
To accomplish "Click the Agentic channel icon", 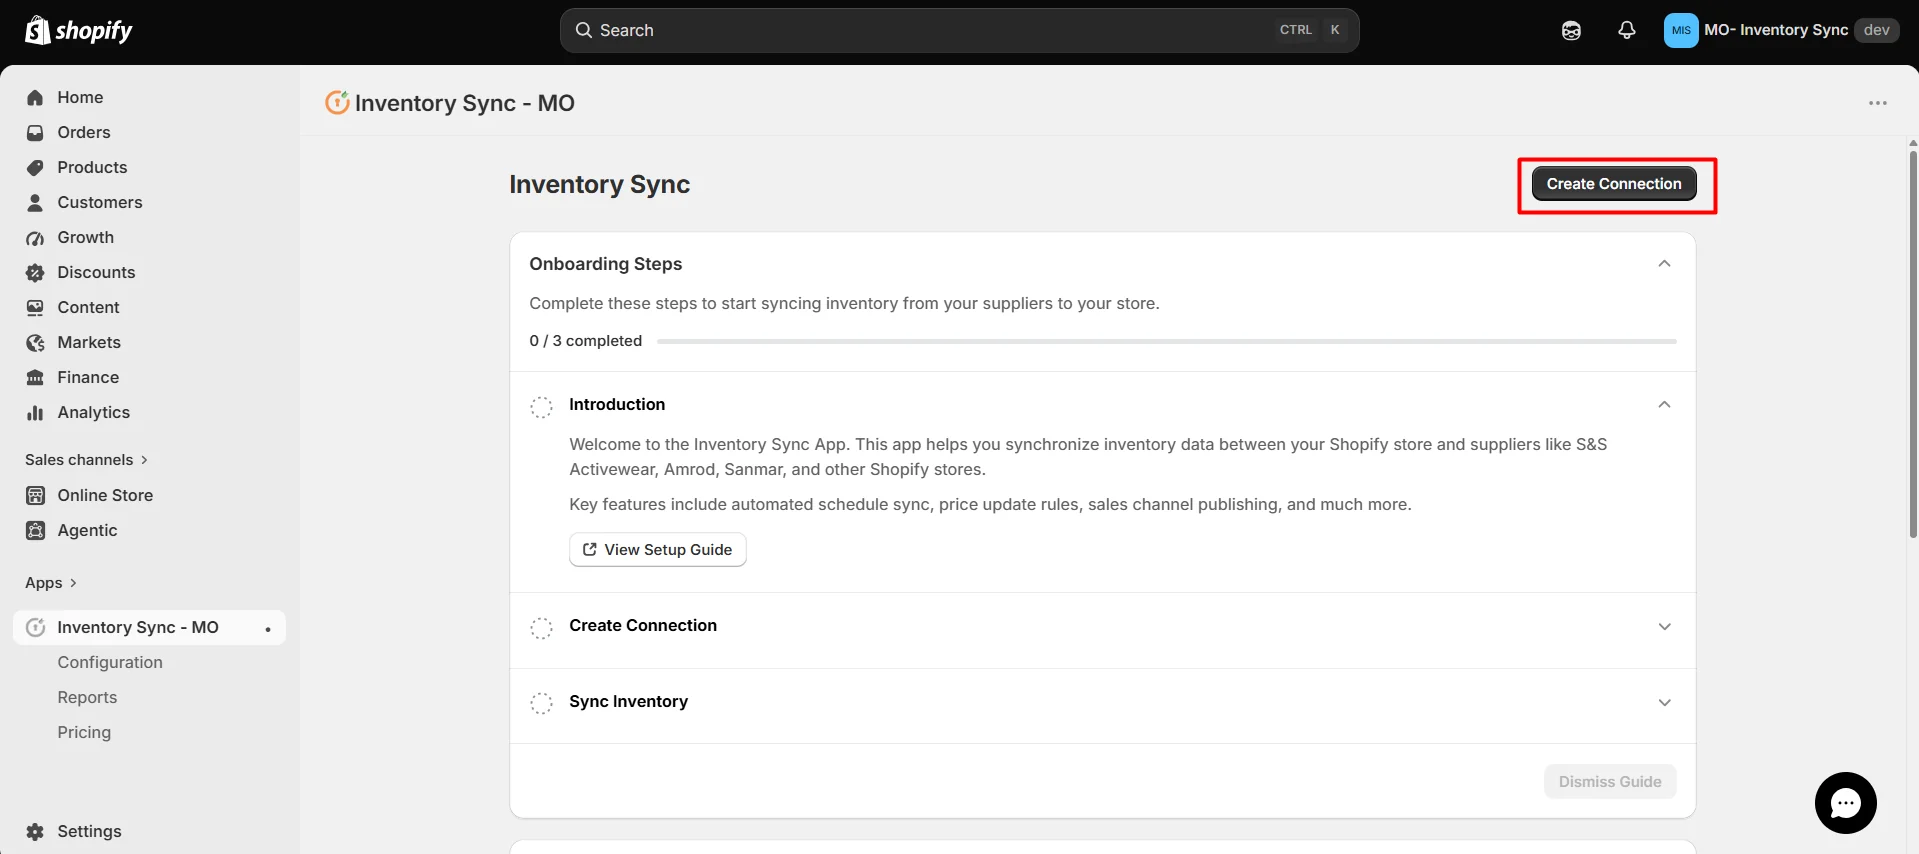I will pyautogui.click(x=35, y=530).
